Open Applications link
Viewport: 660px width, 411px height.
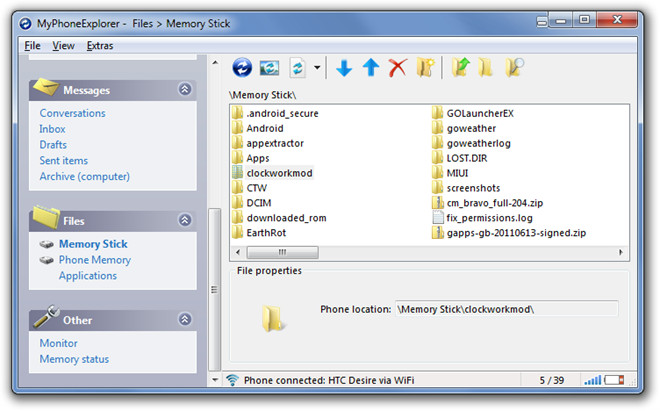[88, 276]
